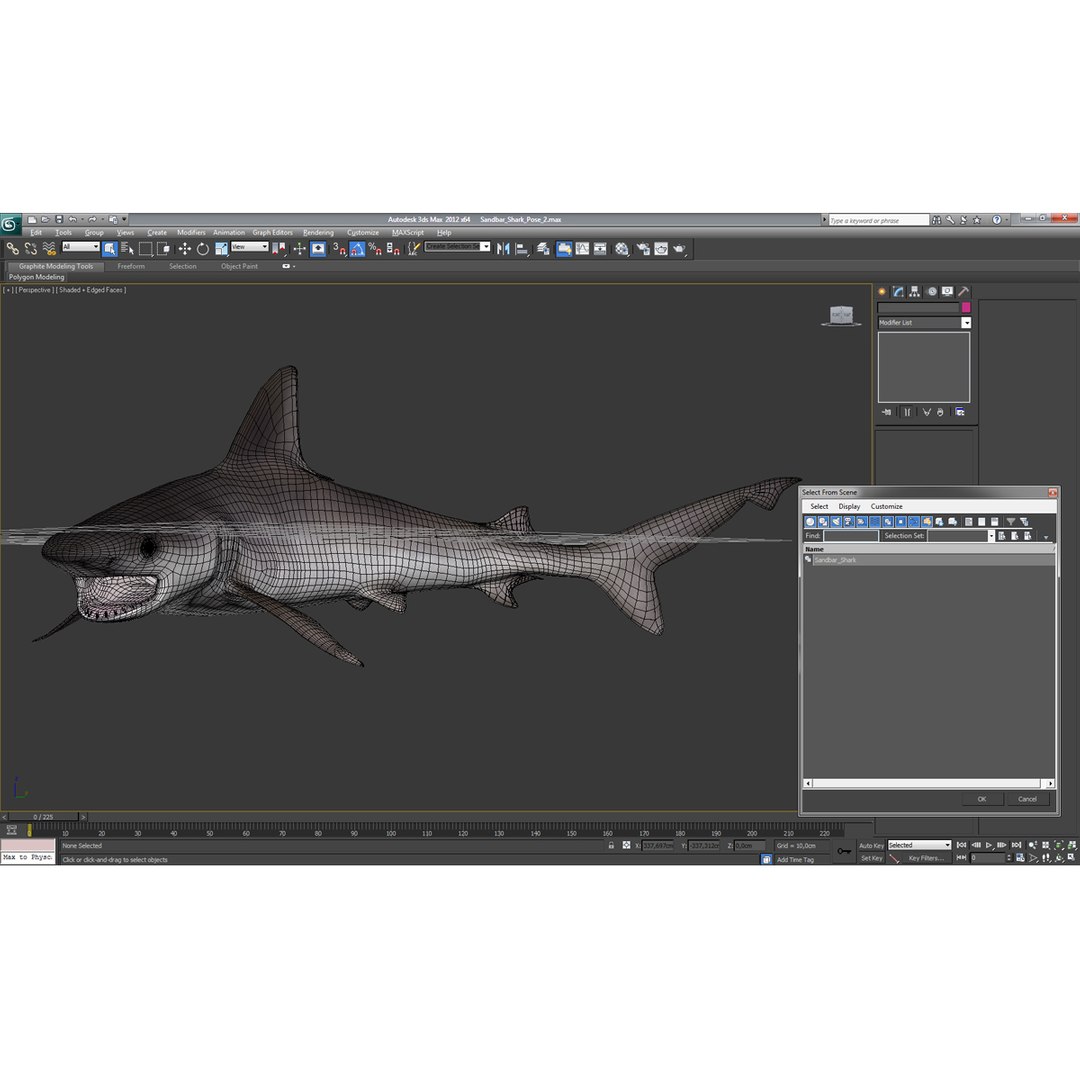
Task: Click Select and Manipulate icon
Action: [x=299, y=249]
